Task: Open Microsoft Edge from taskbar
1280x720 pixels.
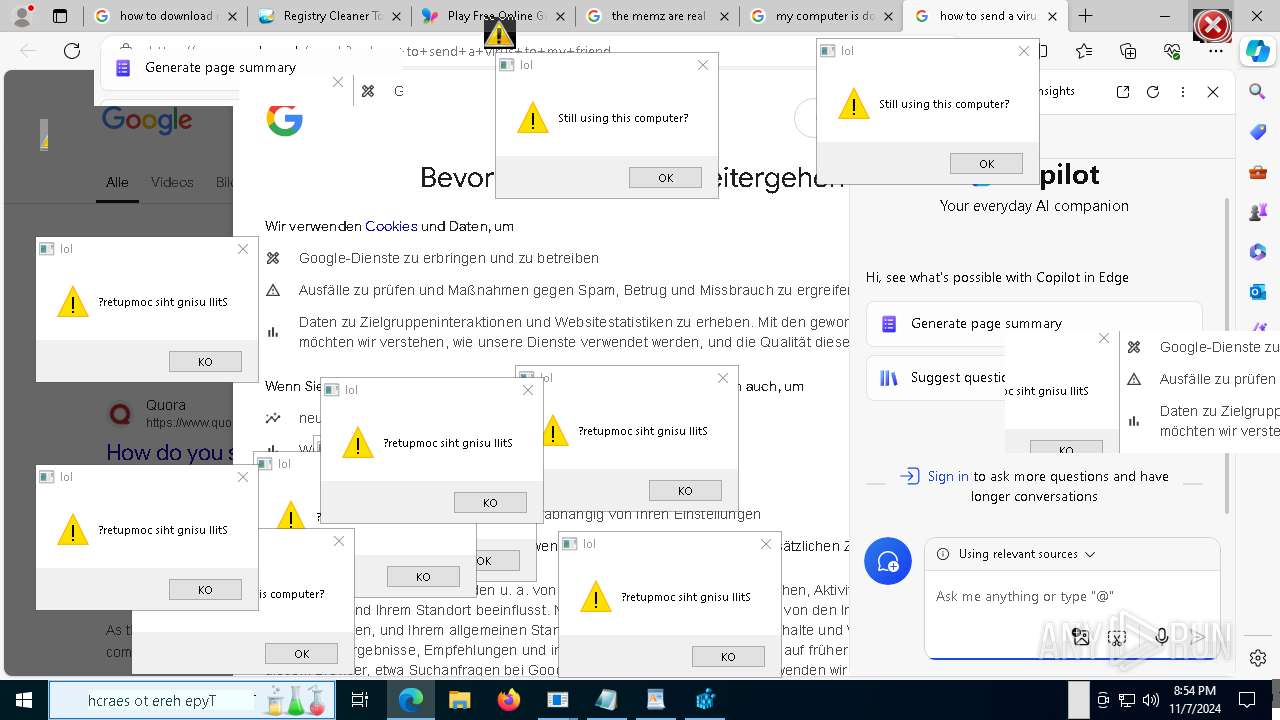Action: pos(411,700)
